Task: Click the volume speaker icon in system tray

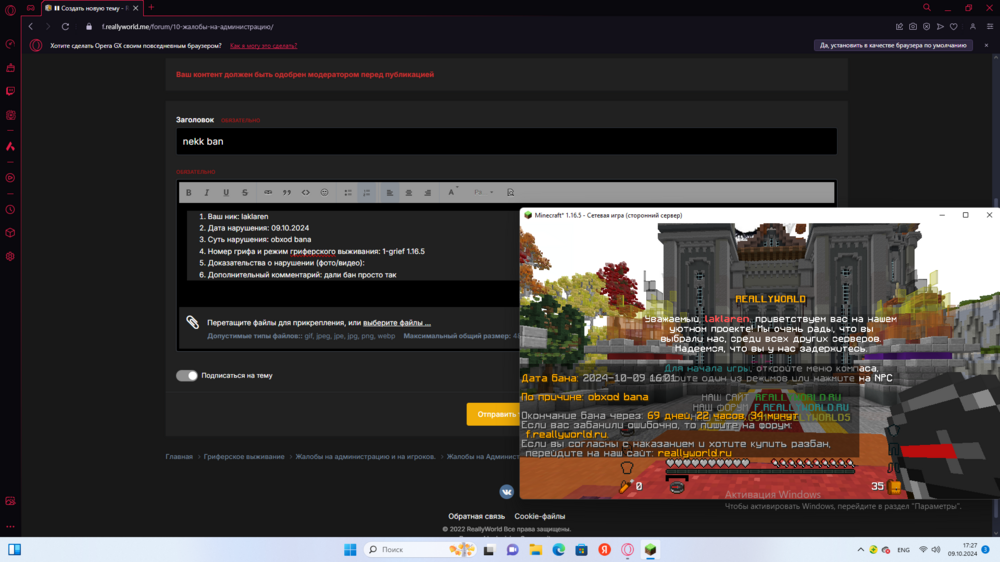Action: pos(936,550)
